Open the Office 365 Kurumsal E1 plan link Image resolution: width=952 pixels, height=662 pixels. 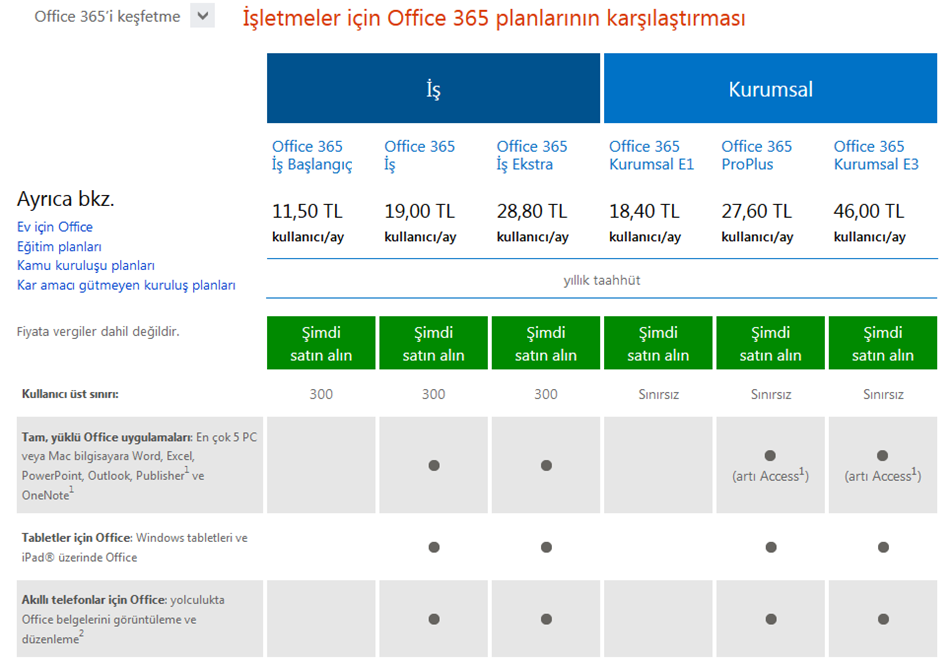[651, 155]
